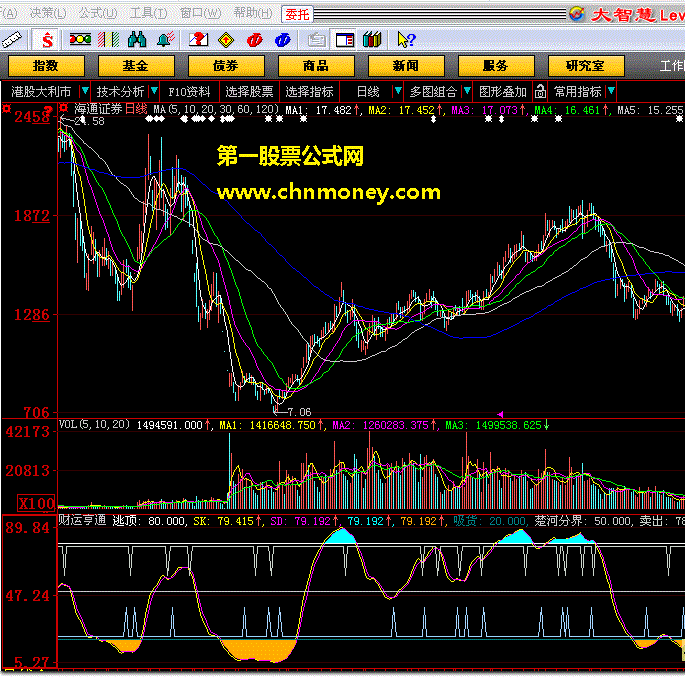The height and width of the screenshot is (678, 685).
Task: Click the 逃顶: 80.000 value
Action: coord(149,521)
